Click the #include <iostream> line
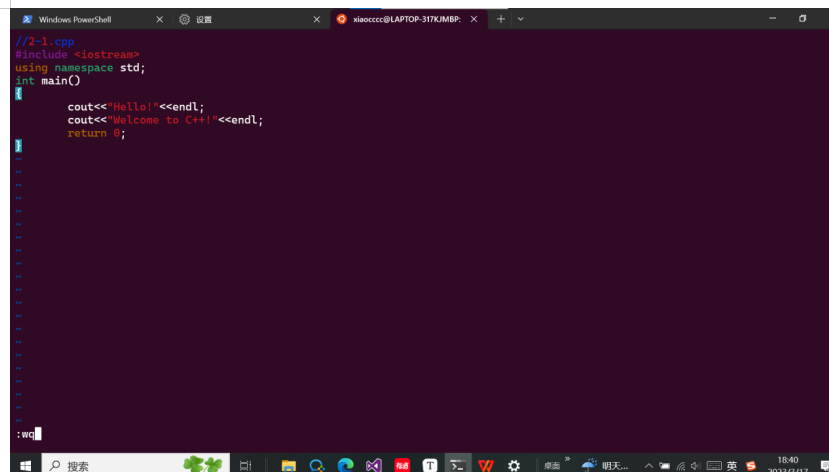Viewport: 829px width, 472px height. pyautogui.click(x=77, y=54)
